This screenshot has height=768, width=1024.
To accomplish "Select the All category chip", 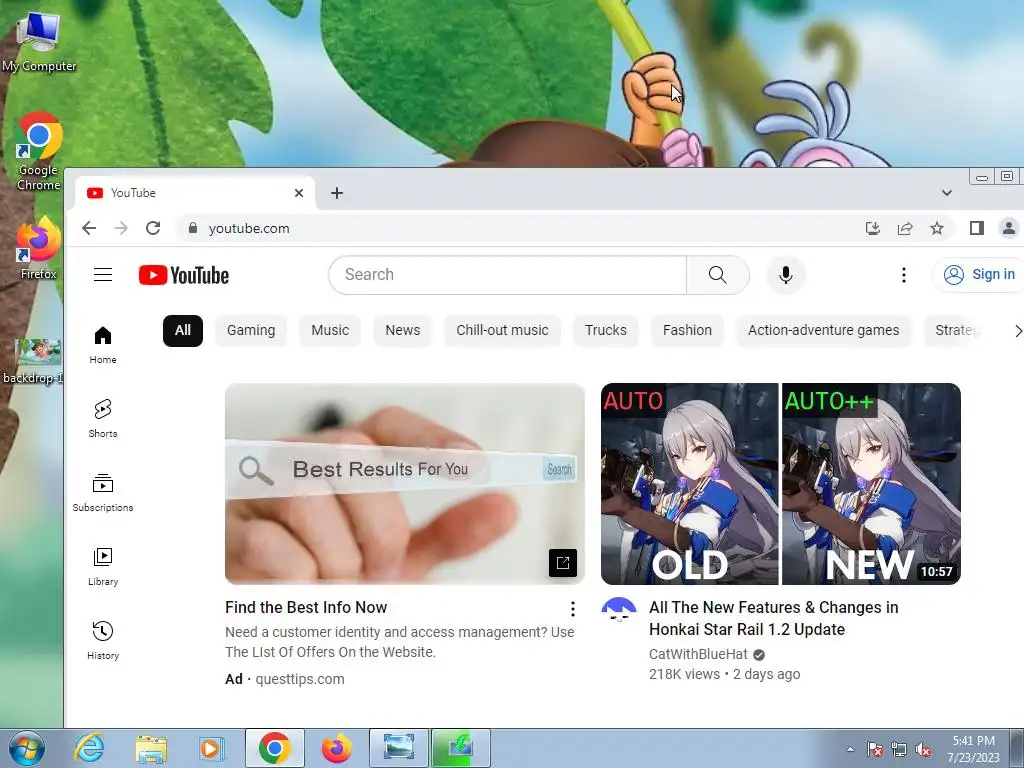I will pyautogui.click(x=183, y=330).
